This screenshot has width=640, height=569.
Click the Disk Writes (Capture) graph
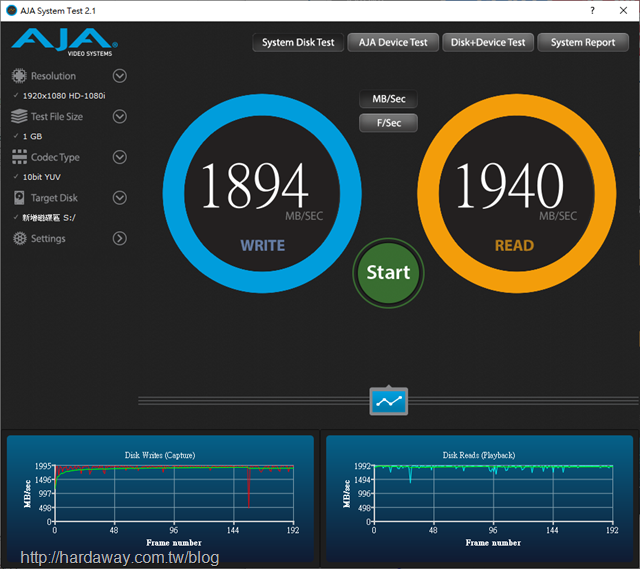click(x=160, y=499)
